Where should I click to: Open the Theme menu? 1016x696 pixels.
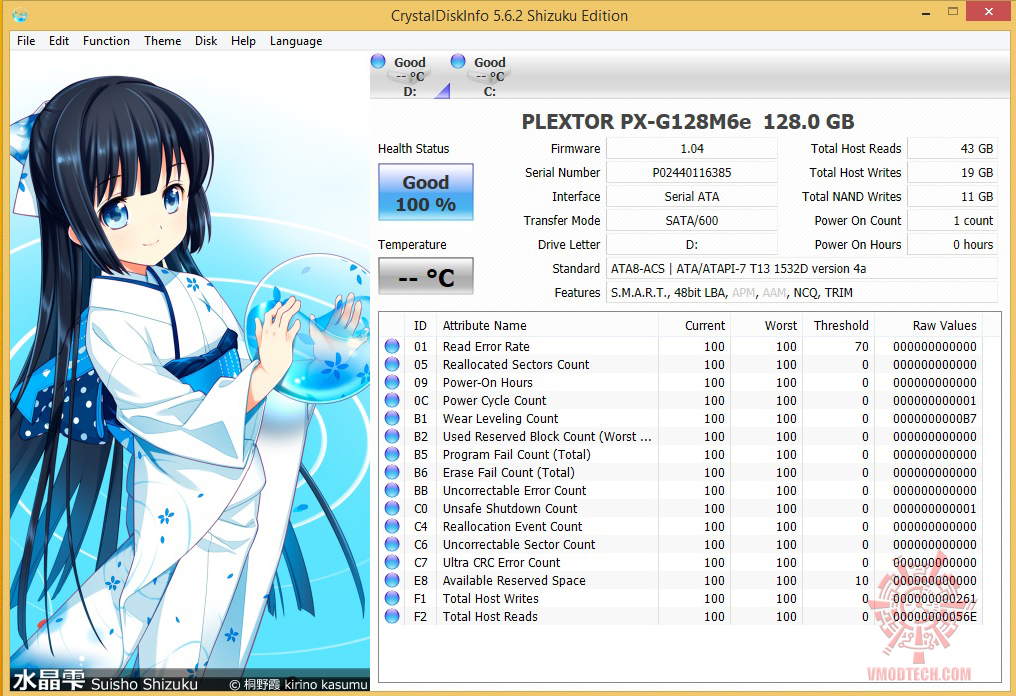163,41
